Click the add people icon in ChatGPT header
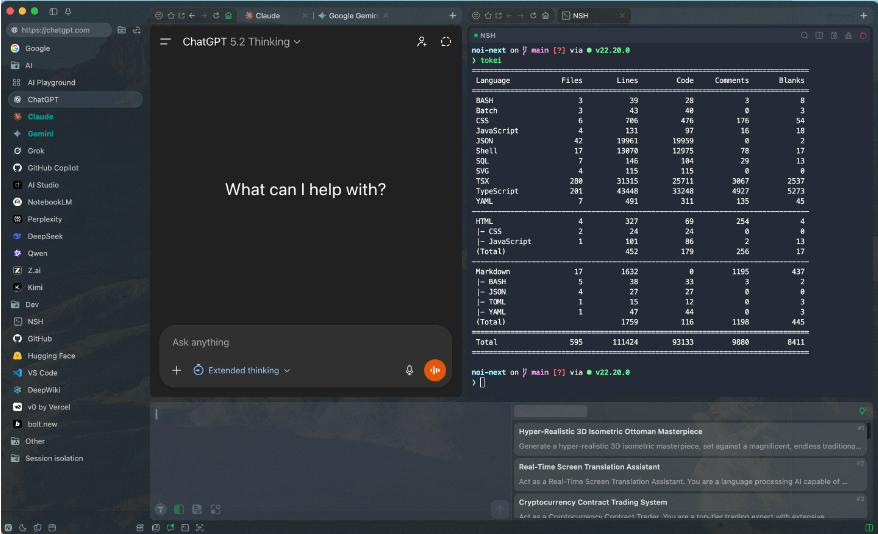 [421, 42]
